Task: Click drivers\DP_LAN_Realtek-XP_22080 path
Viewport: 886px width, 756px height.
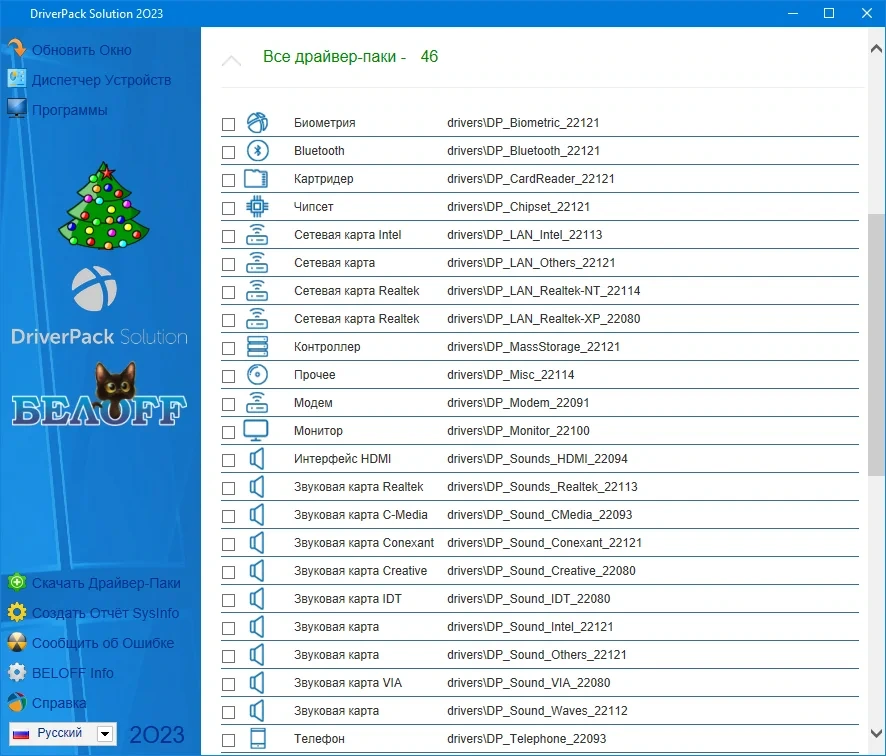Action: [x=544, y=319]
